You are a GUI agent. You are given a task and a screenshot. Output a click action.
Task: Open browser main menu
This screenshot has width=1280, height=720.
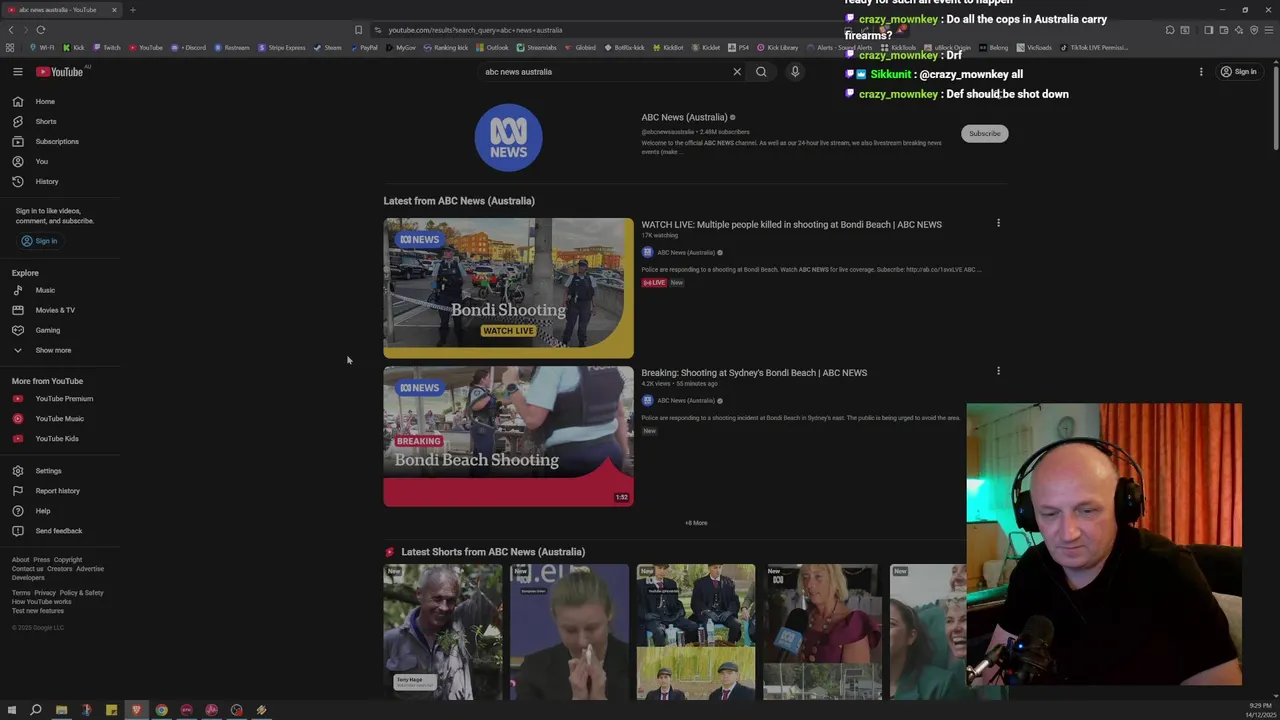(x=1269, y=30)
